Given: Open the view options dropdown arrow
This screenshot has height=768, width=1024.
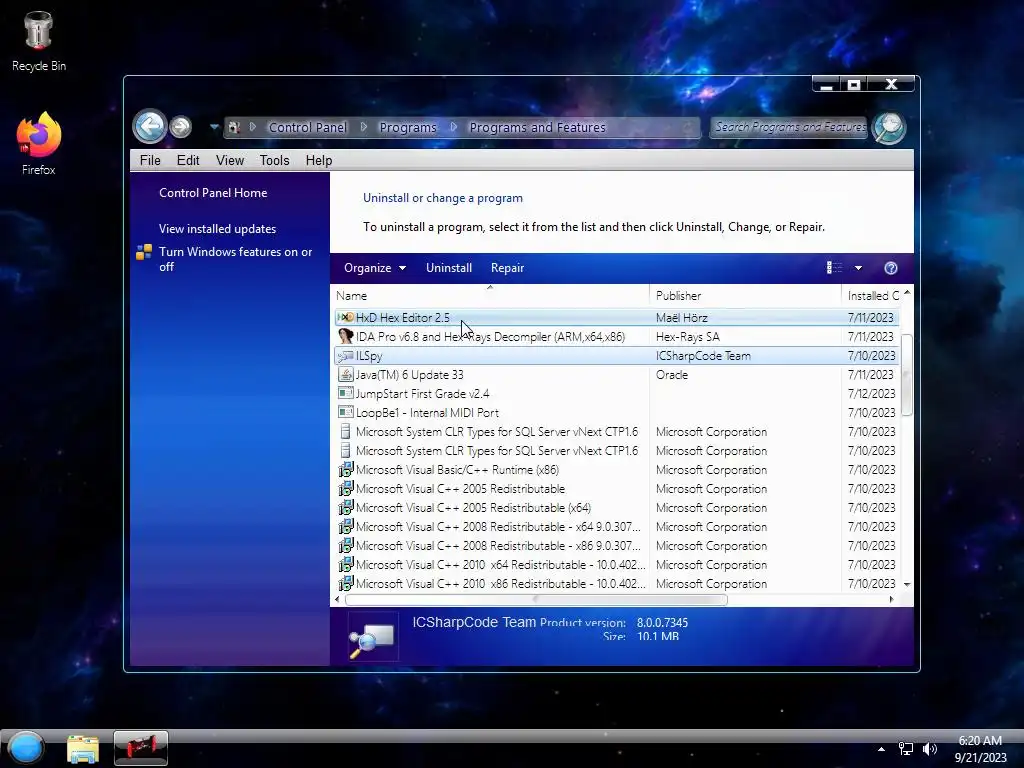Looking at the screenshot, I should [x=858, y=268].
